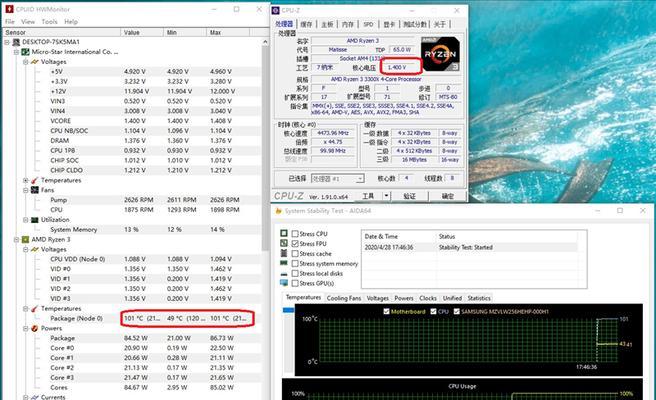This screenshot has height=400, width=656.
Task: Click the 验证 (validate) button in CPU-Z
Action: [x=409, y=196]
